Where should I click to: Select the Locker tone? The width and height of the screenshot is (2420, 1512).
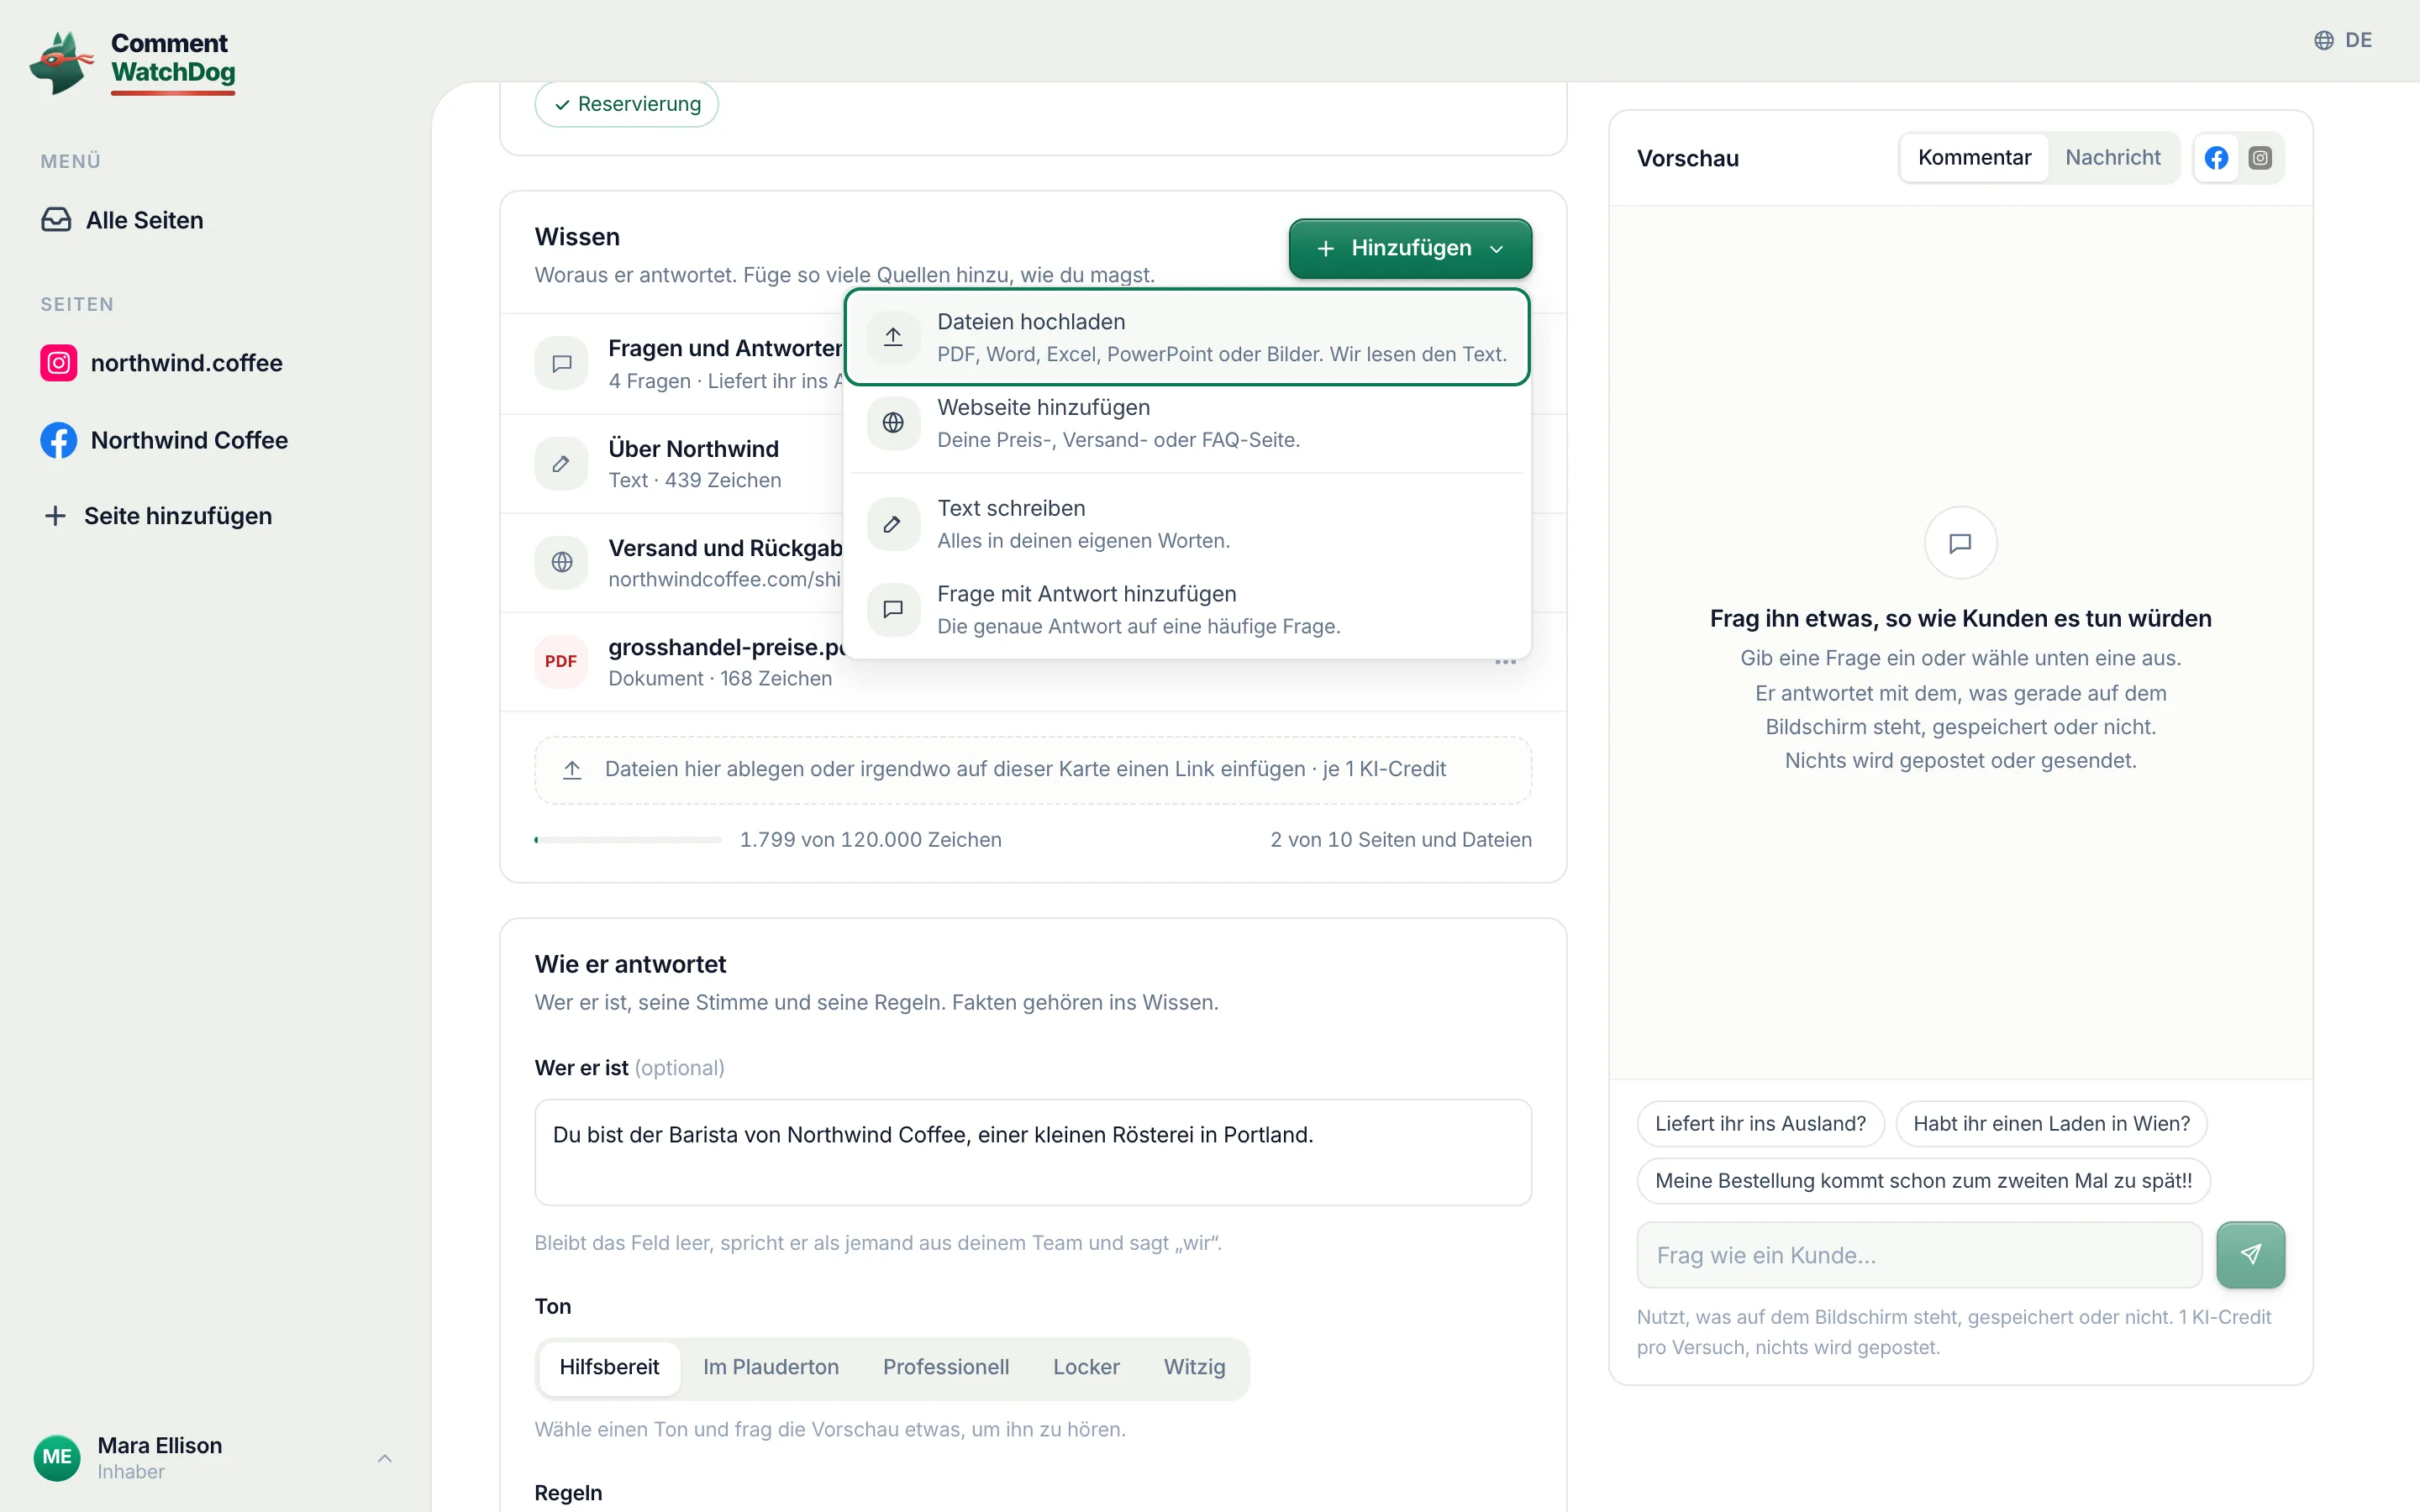coord(1086,1367)
